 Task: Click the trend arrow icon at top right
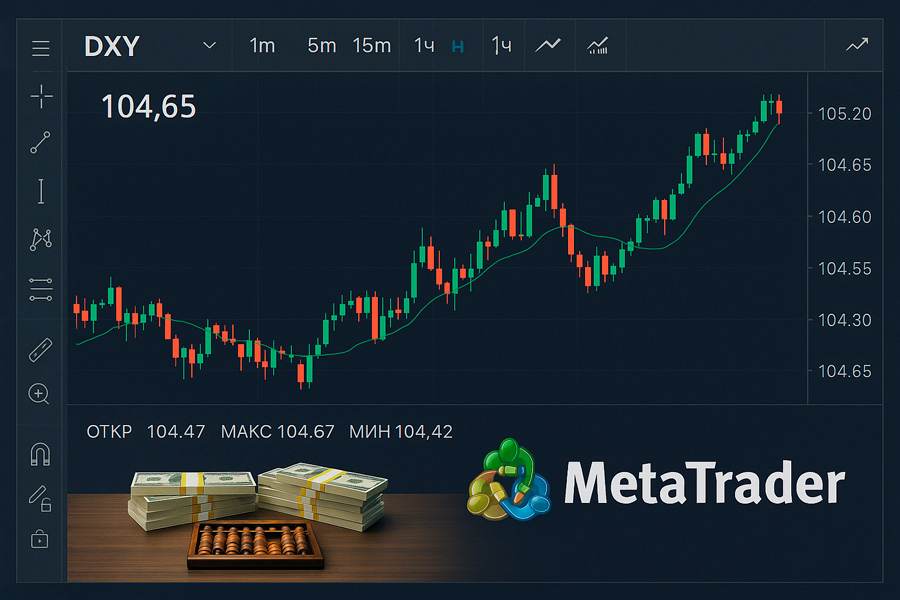pos(856,45)
